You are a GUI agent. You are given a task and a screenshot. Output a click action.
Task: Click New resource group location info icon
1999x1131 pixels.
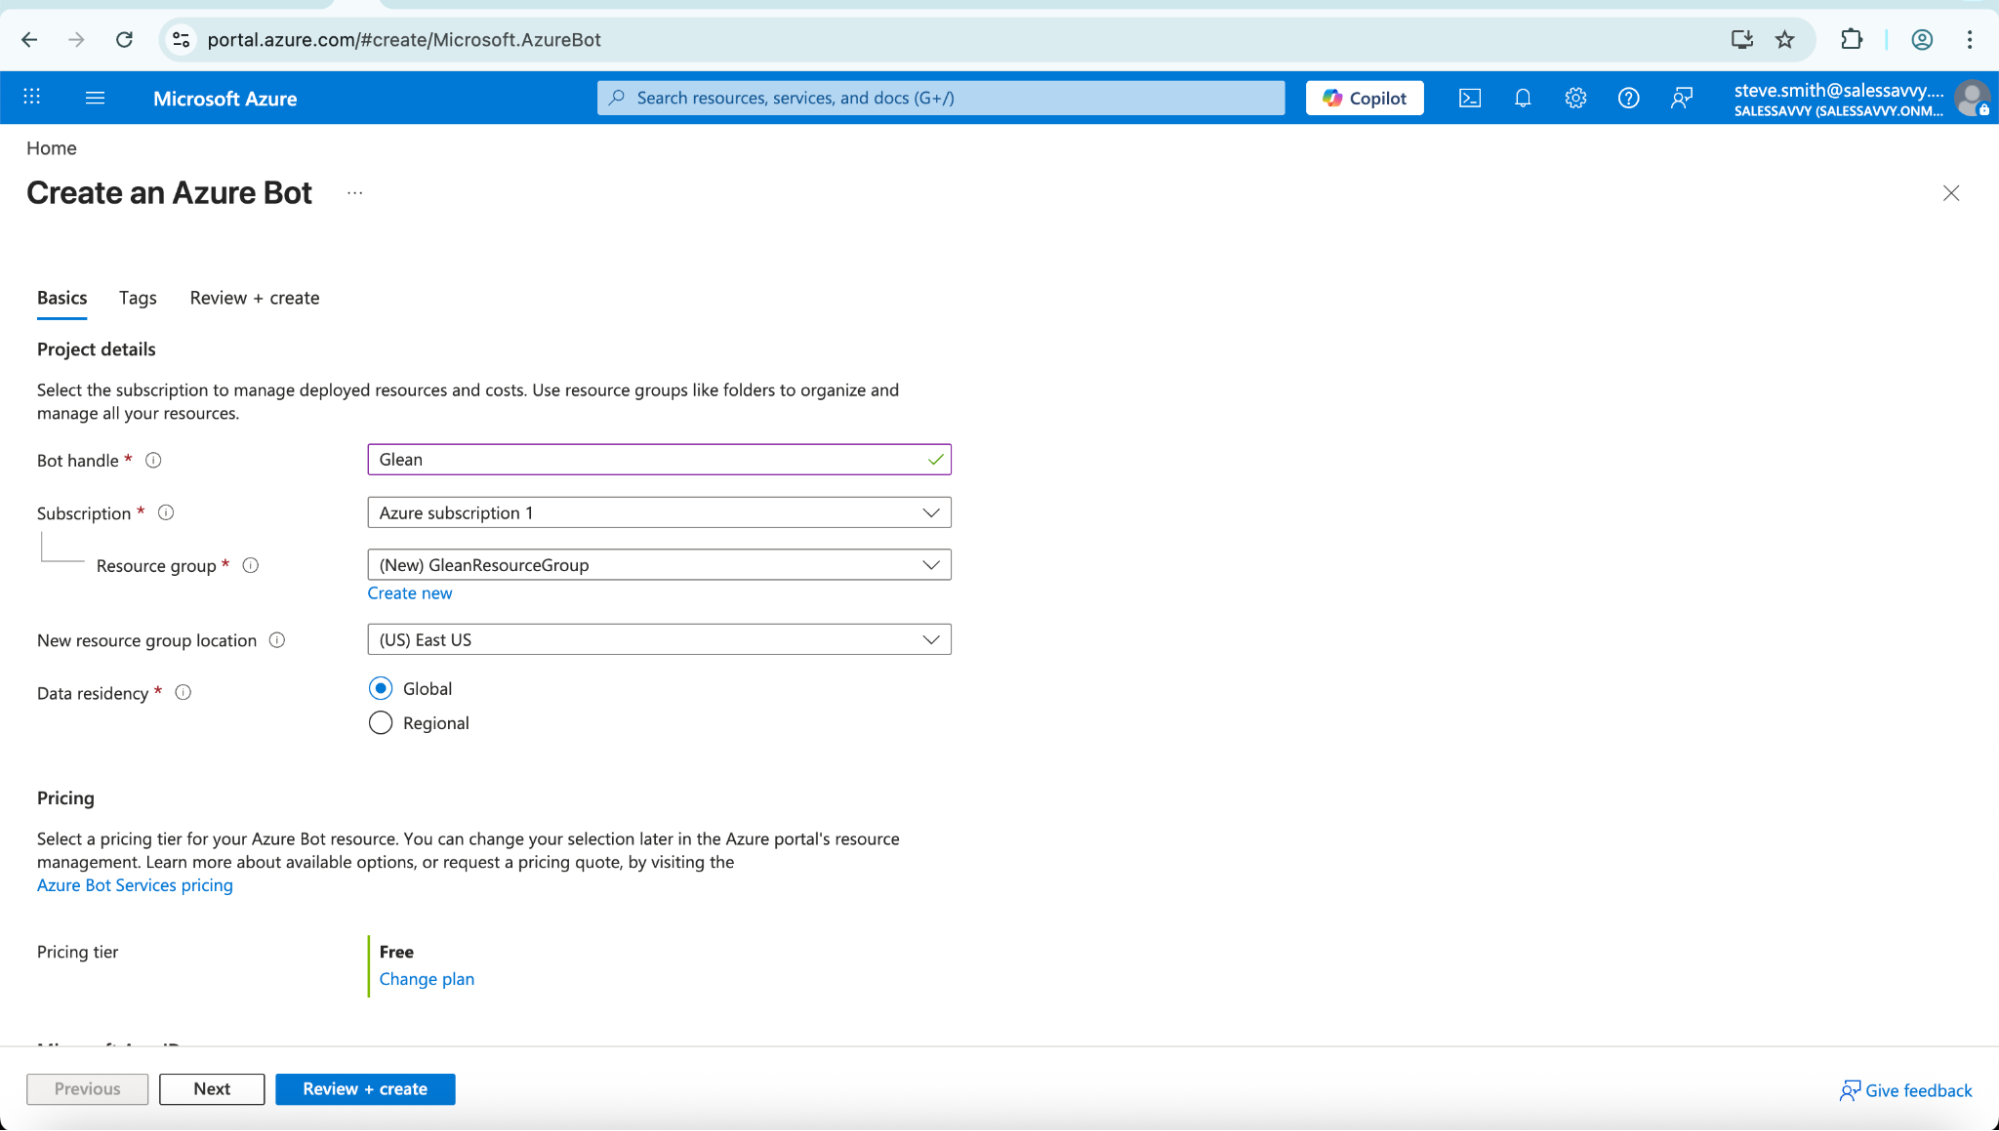[x=277, y=640]
